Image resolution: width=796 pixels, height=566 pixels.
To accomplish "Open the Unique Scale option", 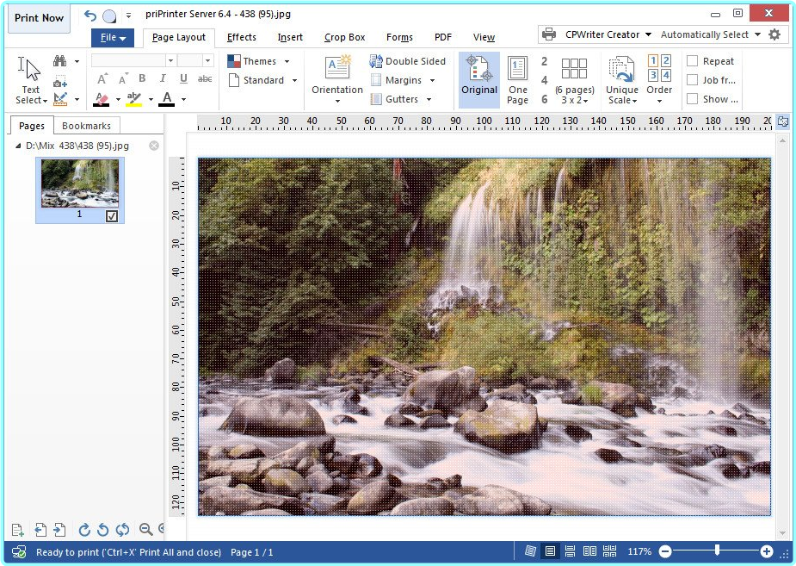I will tap(622, 80).
